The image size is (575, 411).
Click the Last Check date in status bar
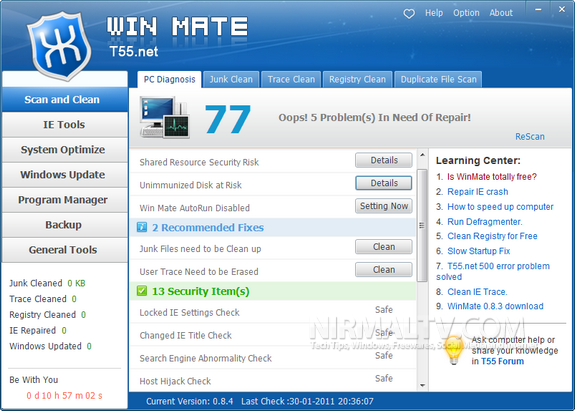pos(307,401)
